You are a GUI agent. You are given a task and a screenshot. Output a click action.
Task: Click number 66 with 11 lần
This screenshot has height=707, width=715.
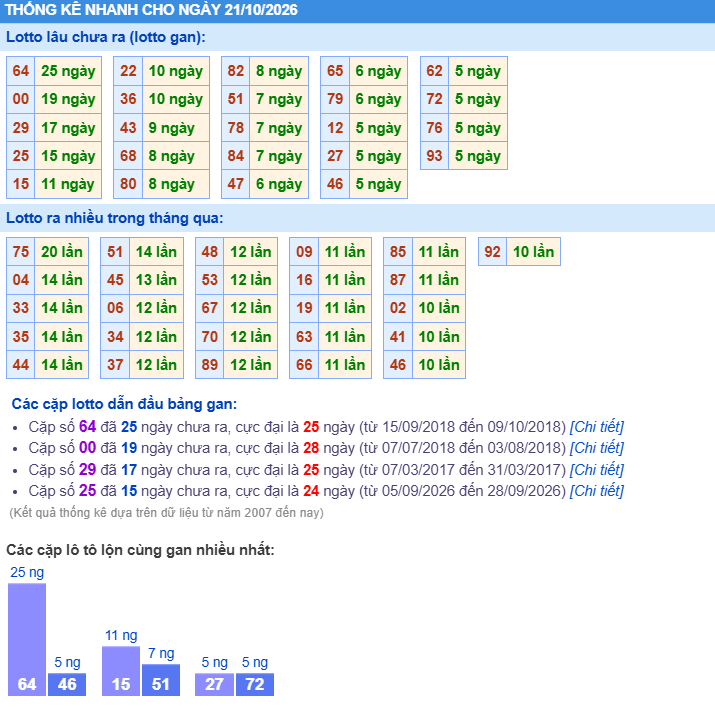(x=304, y=365)
